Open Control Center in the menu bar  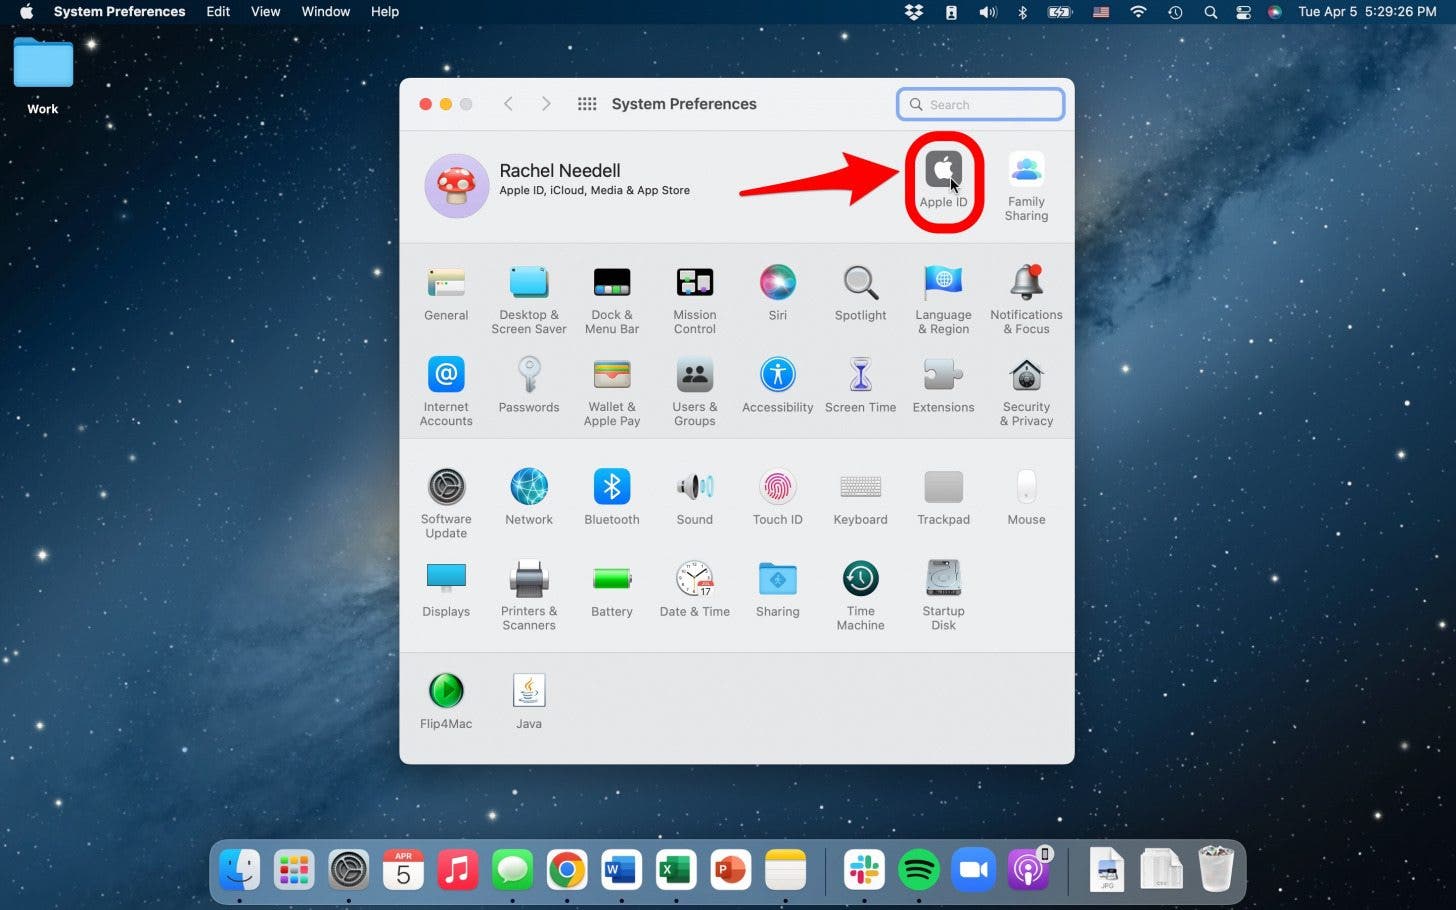1243,12
